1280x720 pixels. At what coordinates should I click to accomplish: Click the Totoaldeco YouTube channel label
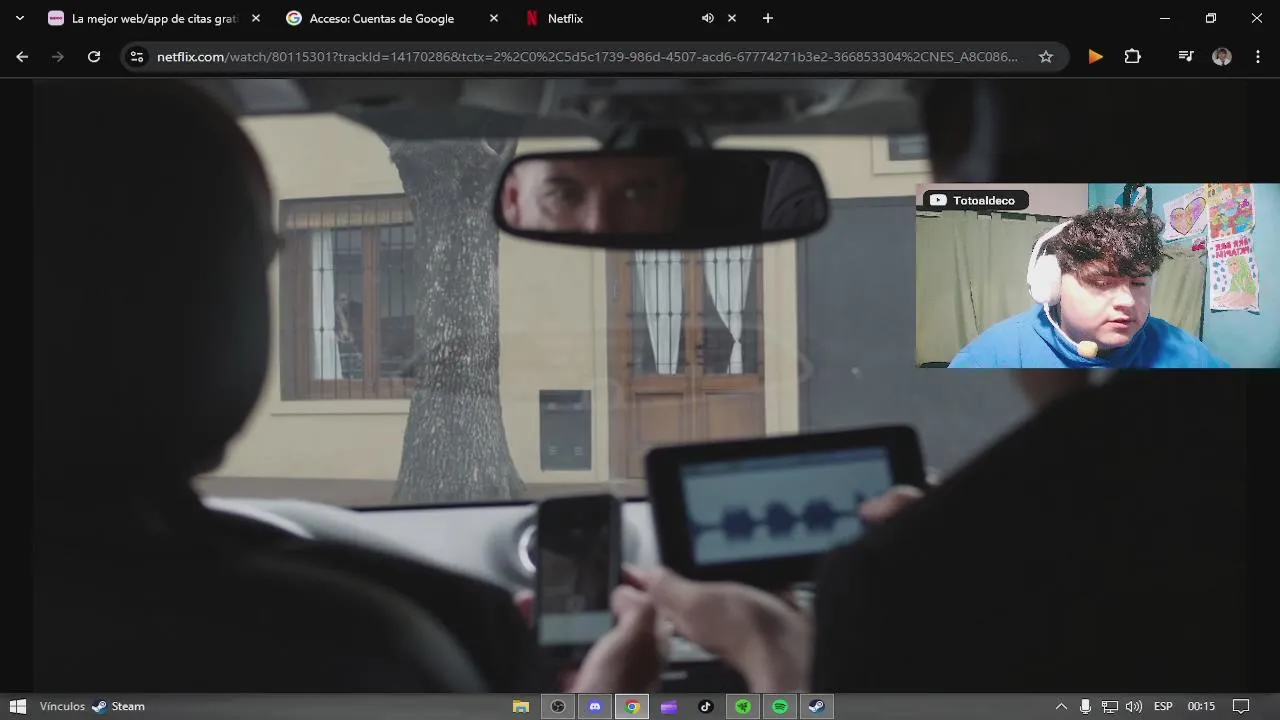[974, 200]
